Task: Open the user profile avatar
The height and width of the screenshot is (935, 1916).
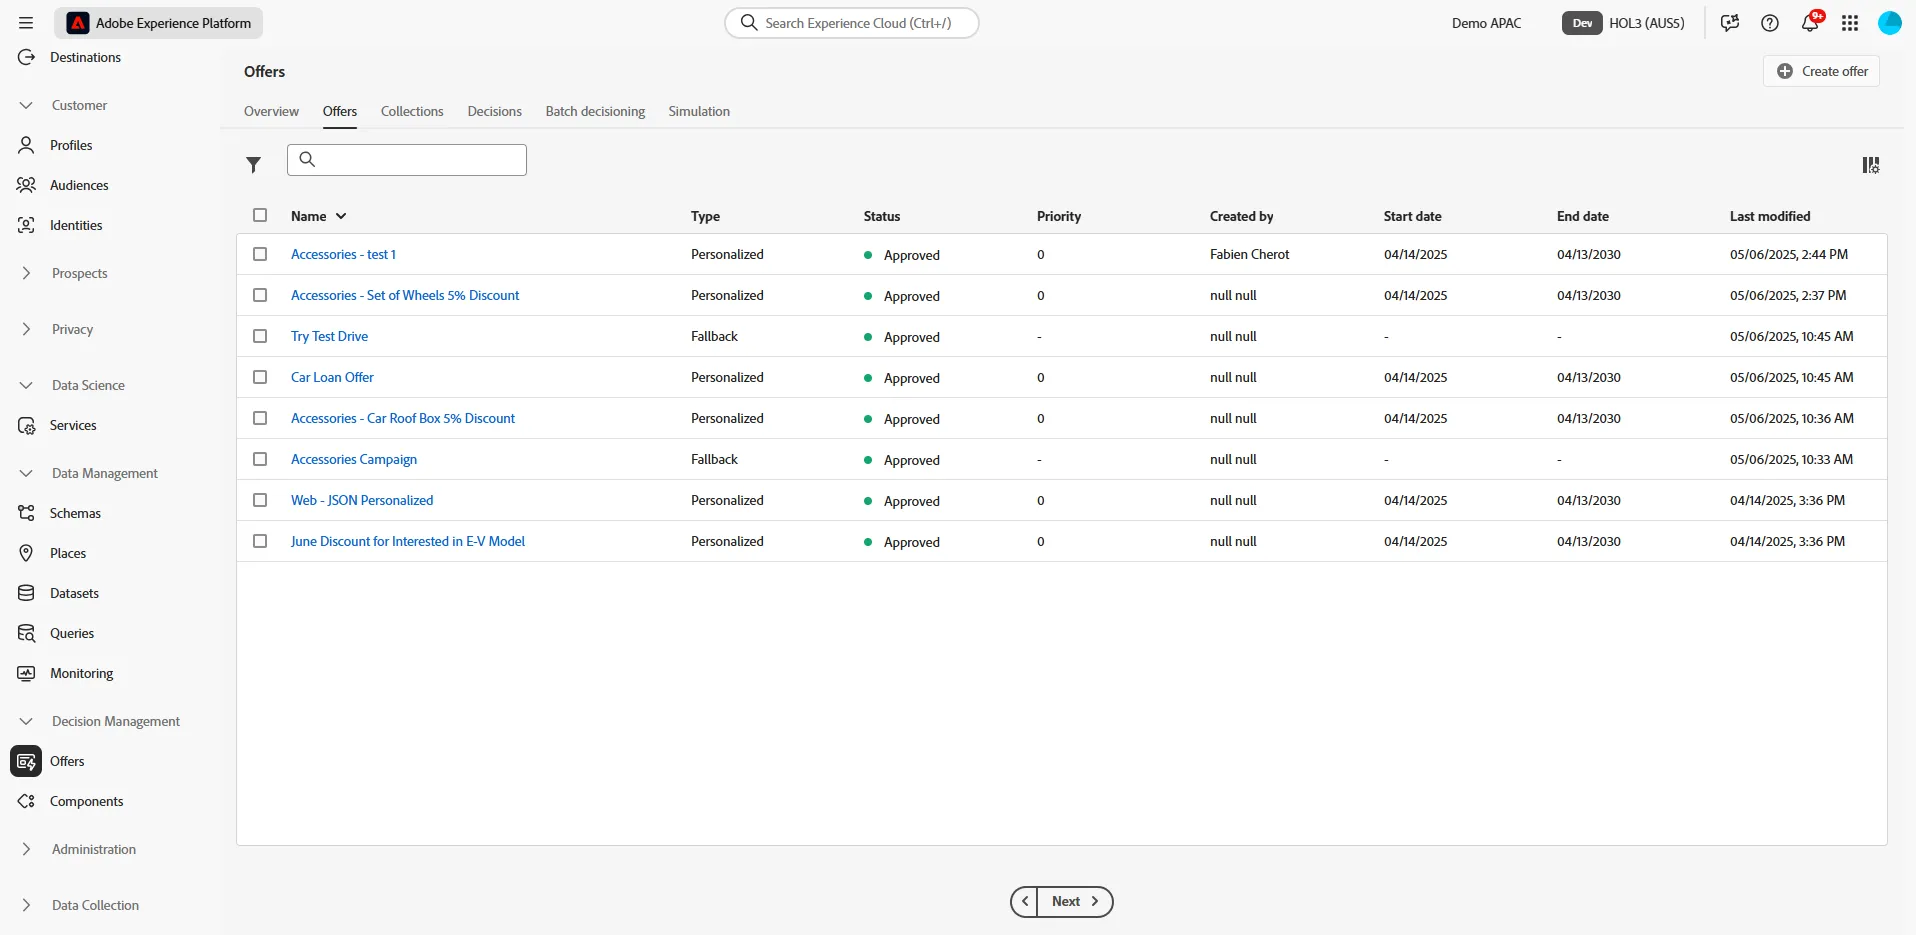Action: click(x=1890, y=23)
